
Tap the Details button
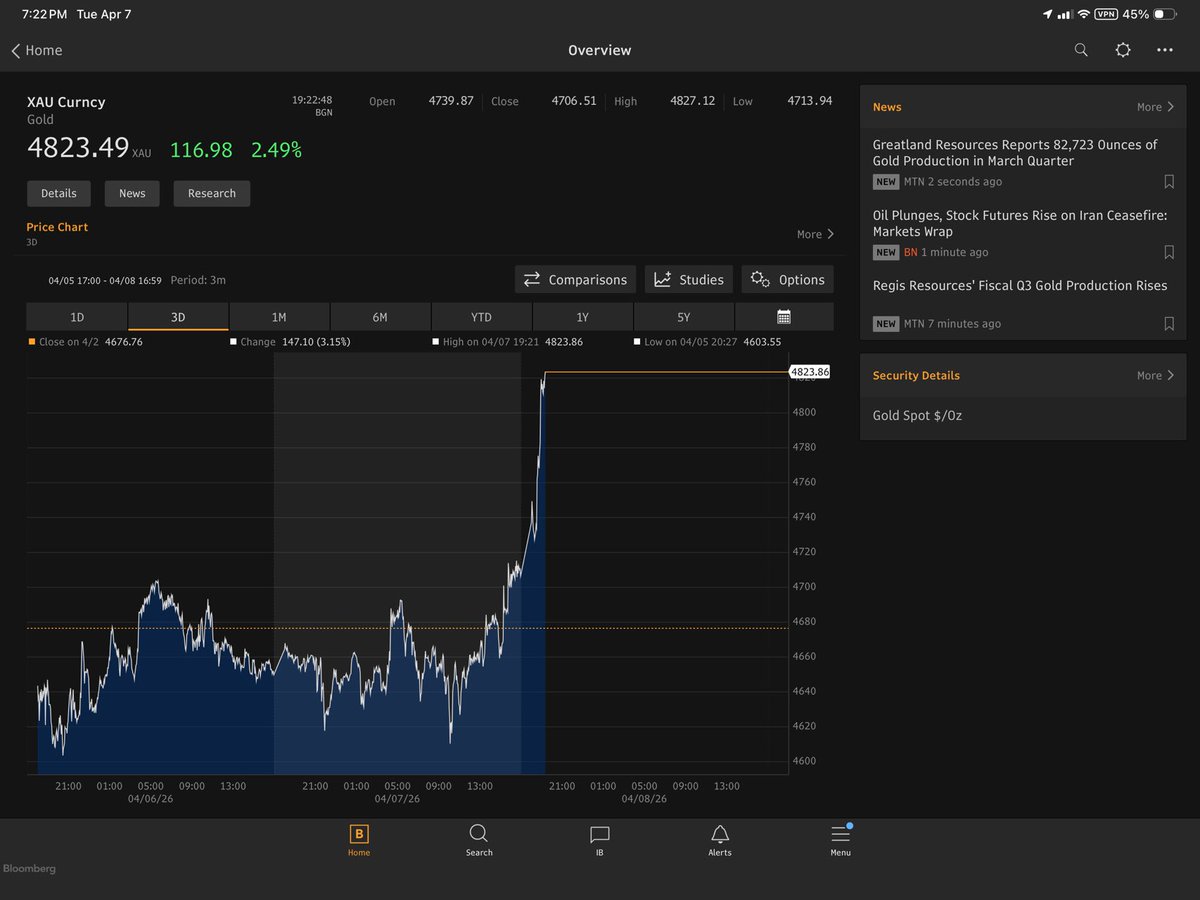[59, 194]
